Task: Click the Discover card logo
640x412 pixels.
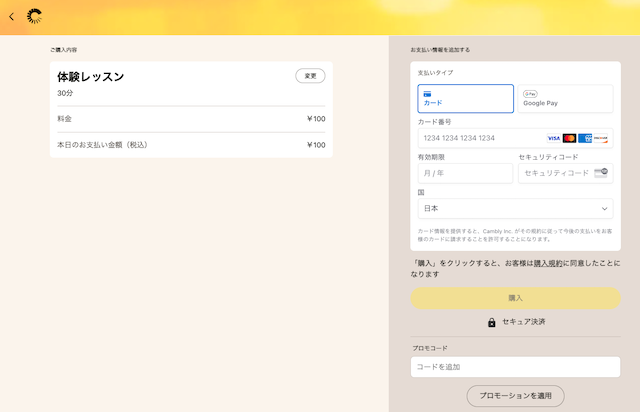Action: coord(600,138)
